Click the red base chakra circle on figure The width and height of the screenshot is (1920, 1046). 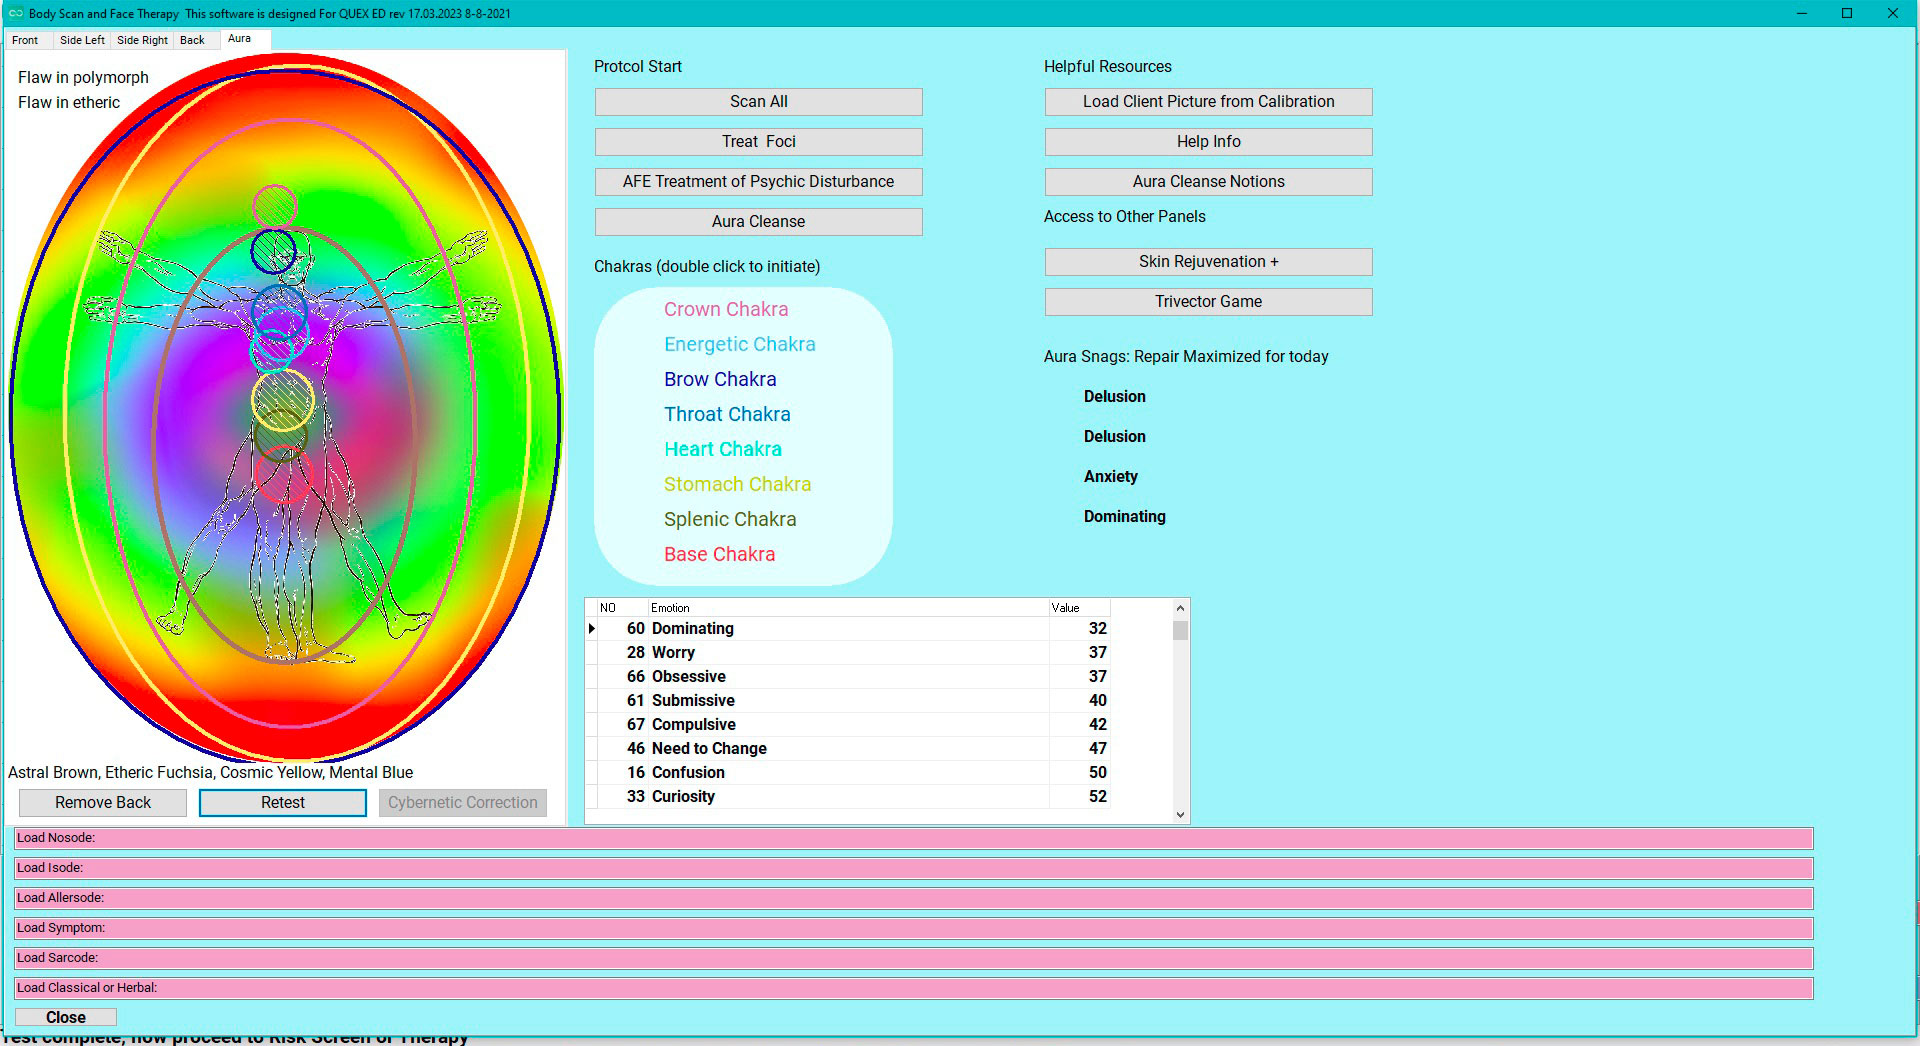[x=284, y=474]
